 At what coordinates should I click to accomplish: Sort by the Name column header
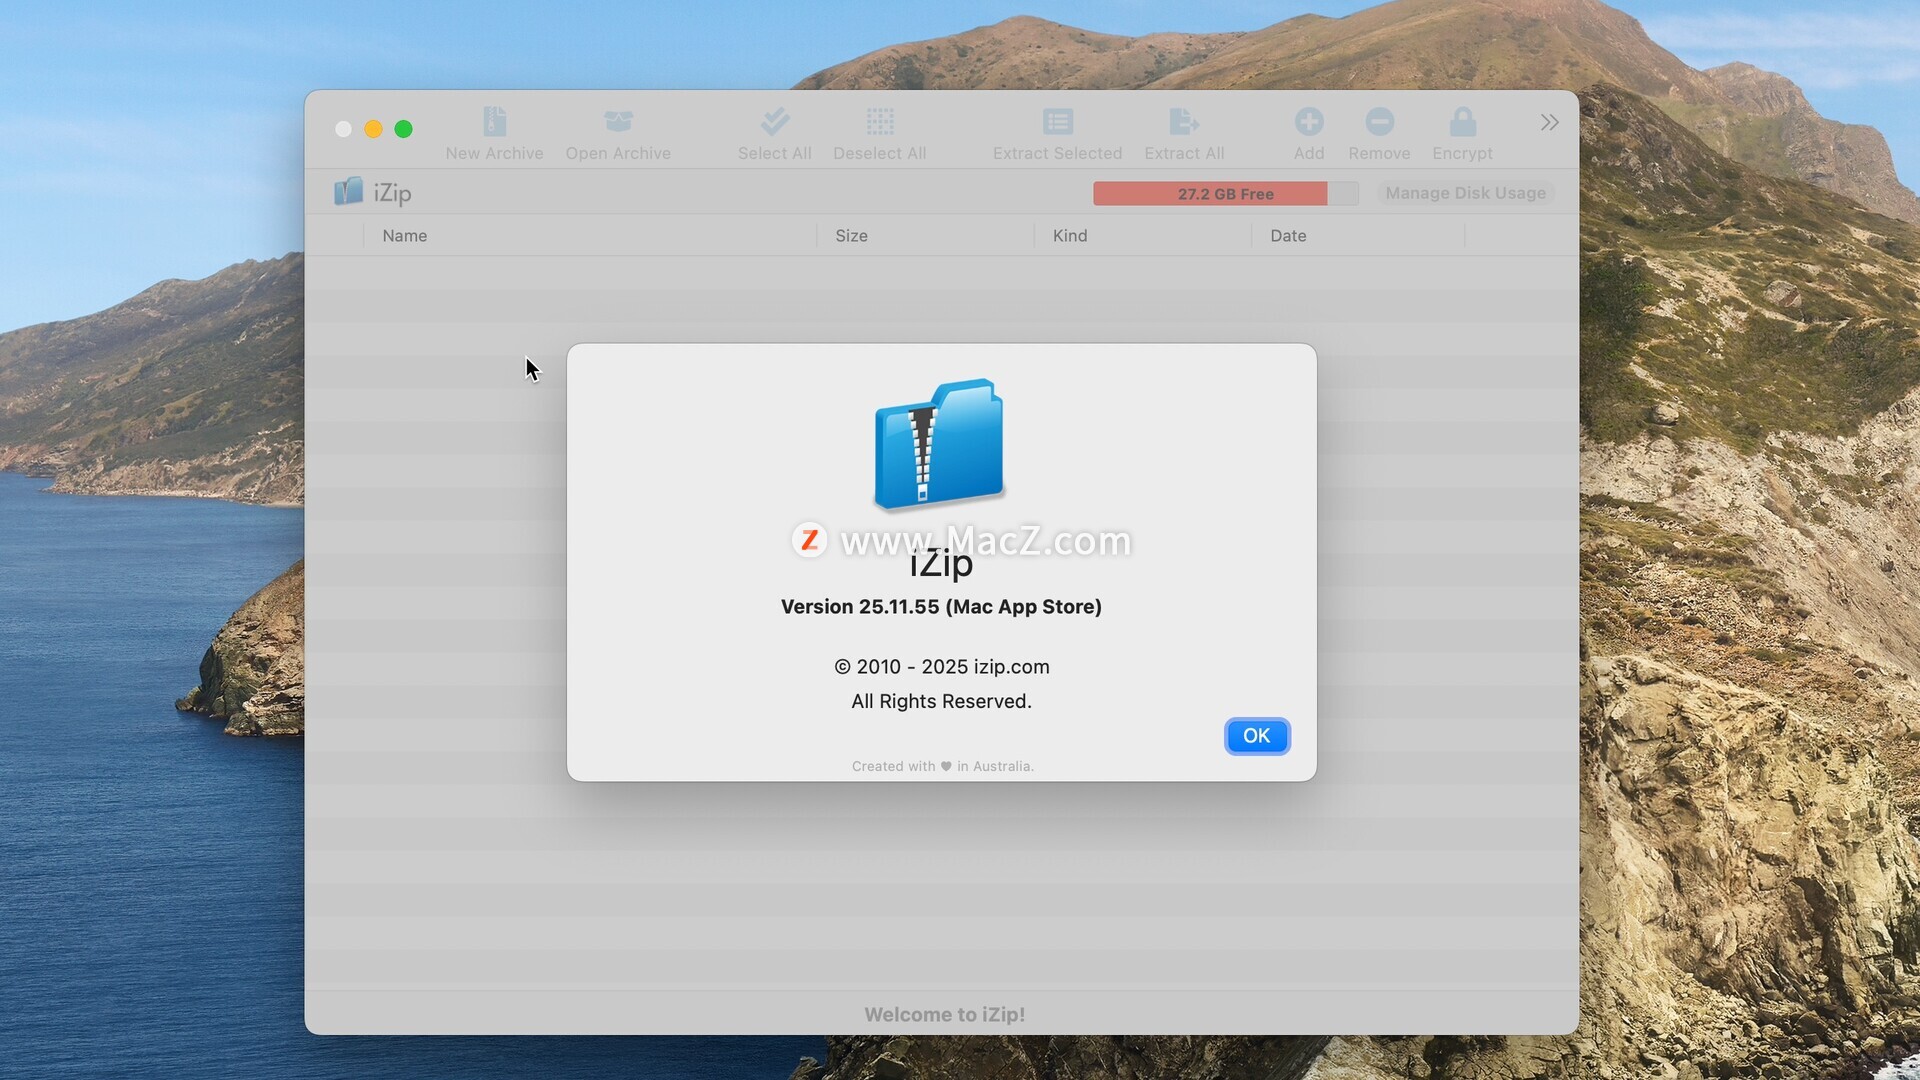405,236
